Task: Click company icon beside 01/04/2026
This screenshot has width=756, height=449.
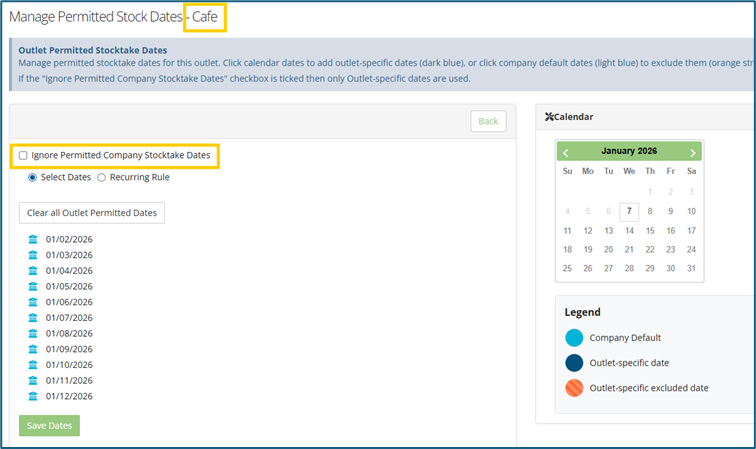Action: coord(33,271)
